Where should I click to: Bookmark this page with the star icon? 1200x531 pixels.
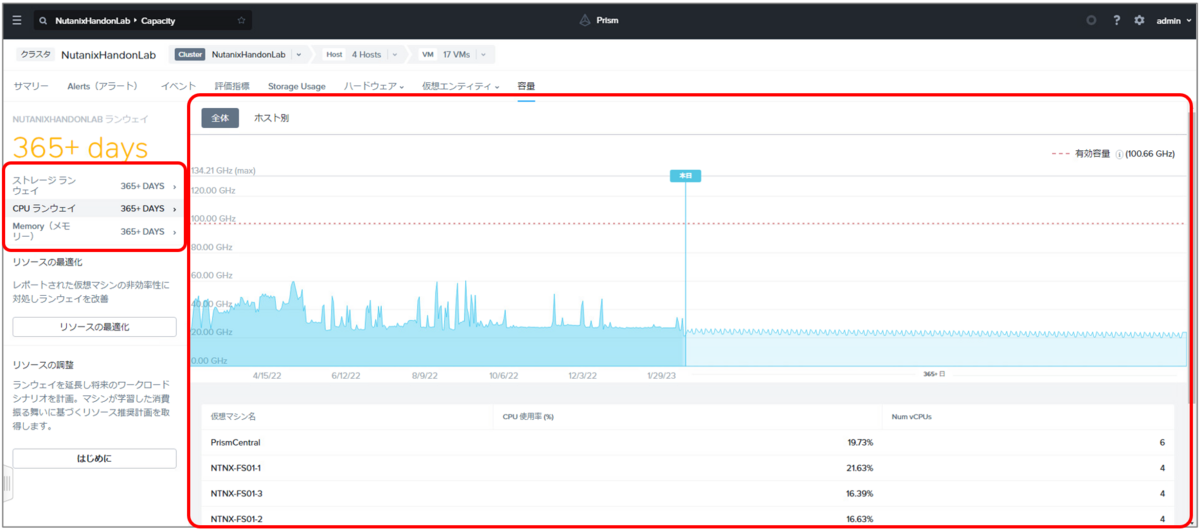pyautogui.click(x=241, y=20)
